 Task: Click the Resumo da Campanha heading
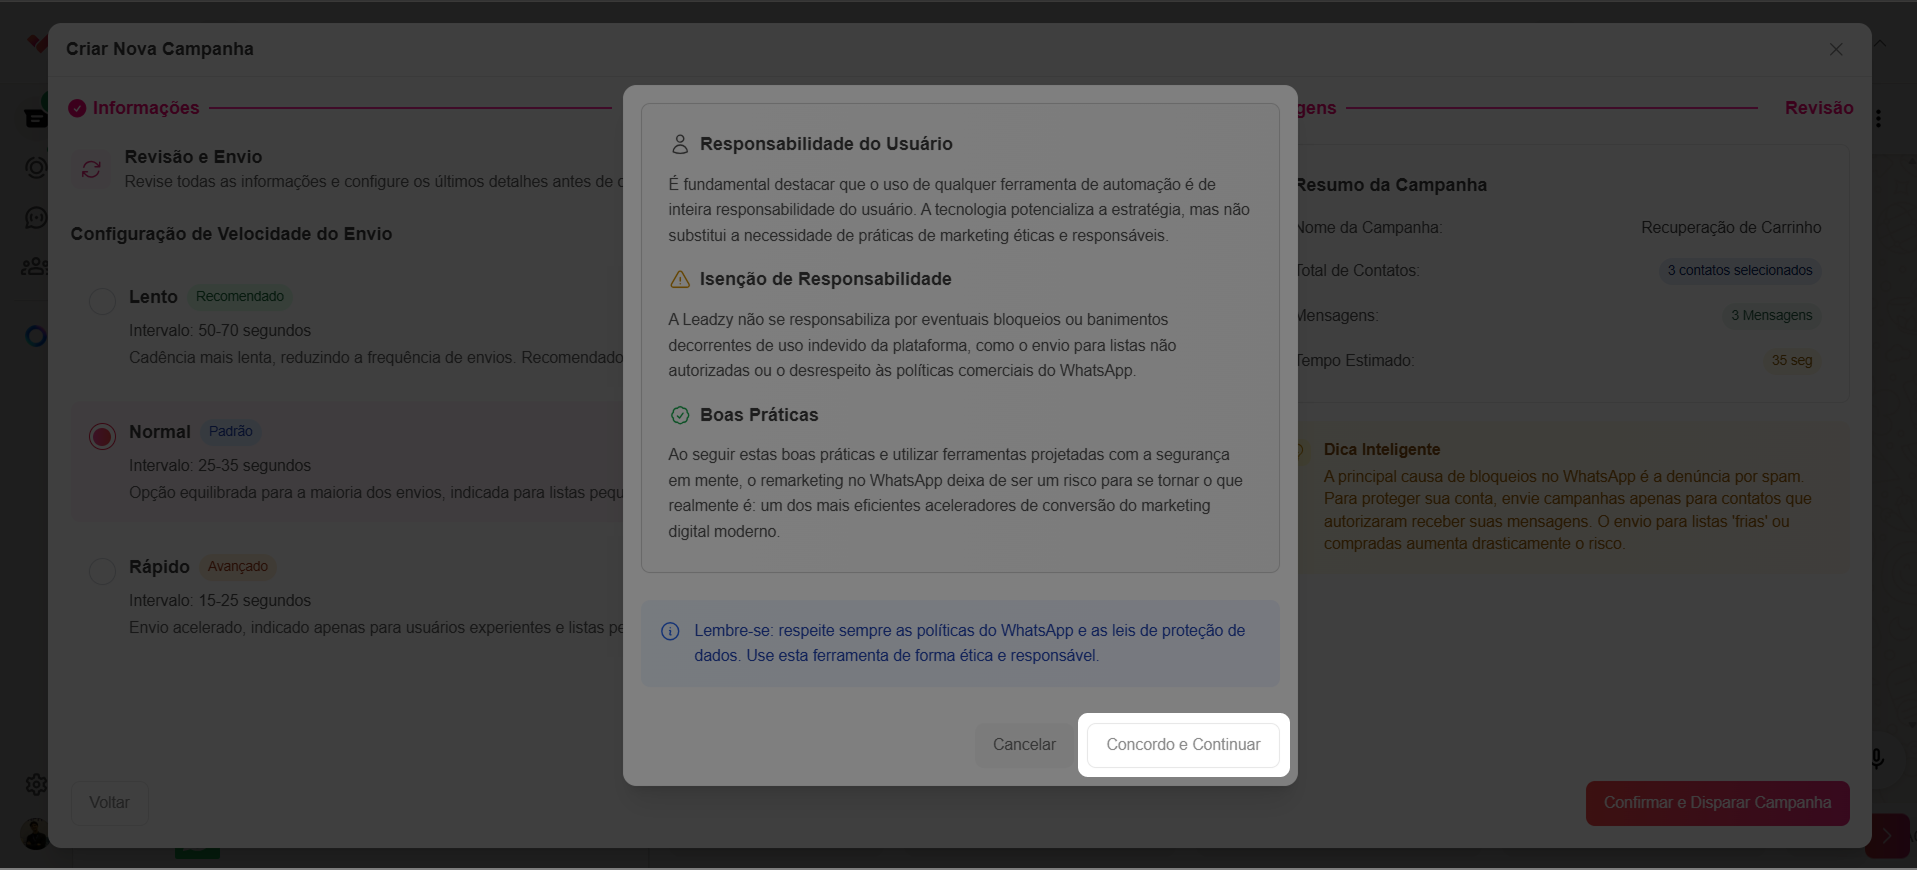point(1391,185)
